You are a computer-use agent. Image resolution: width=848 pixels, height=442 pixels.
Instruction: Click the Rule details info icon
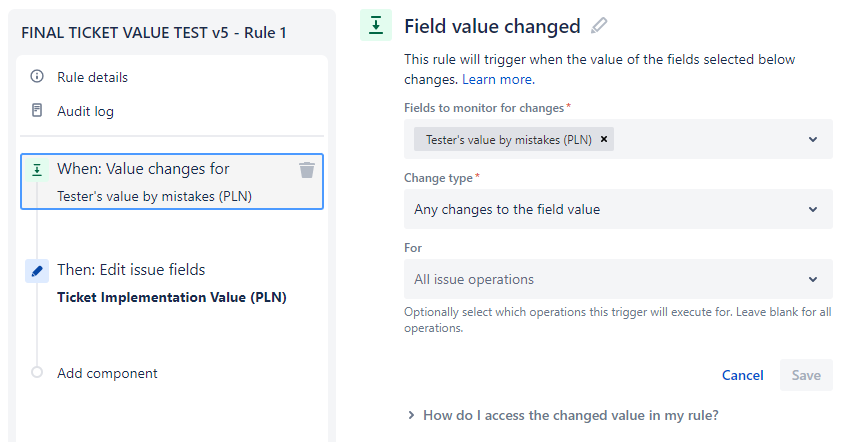click(37, 76)
